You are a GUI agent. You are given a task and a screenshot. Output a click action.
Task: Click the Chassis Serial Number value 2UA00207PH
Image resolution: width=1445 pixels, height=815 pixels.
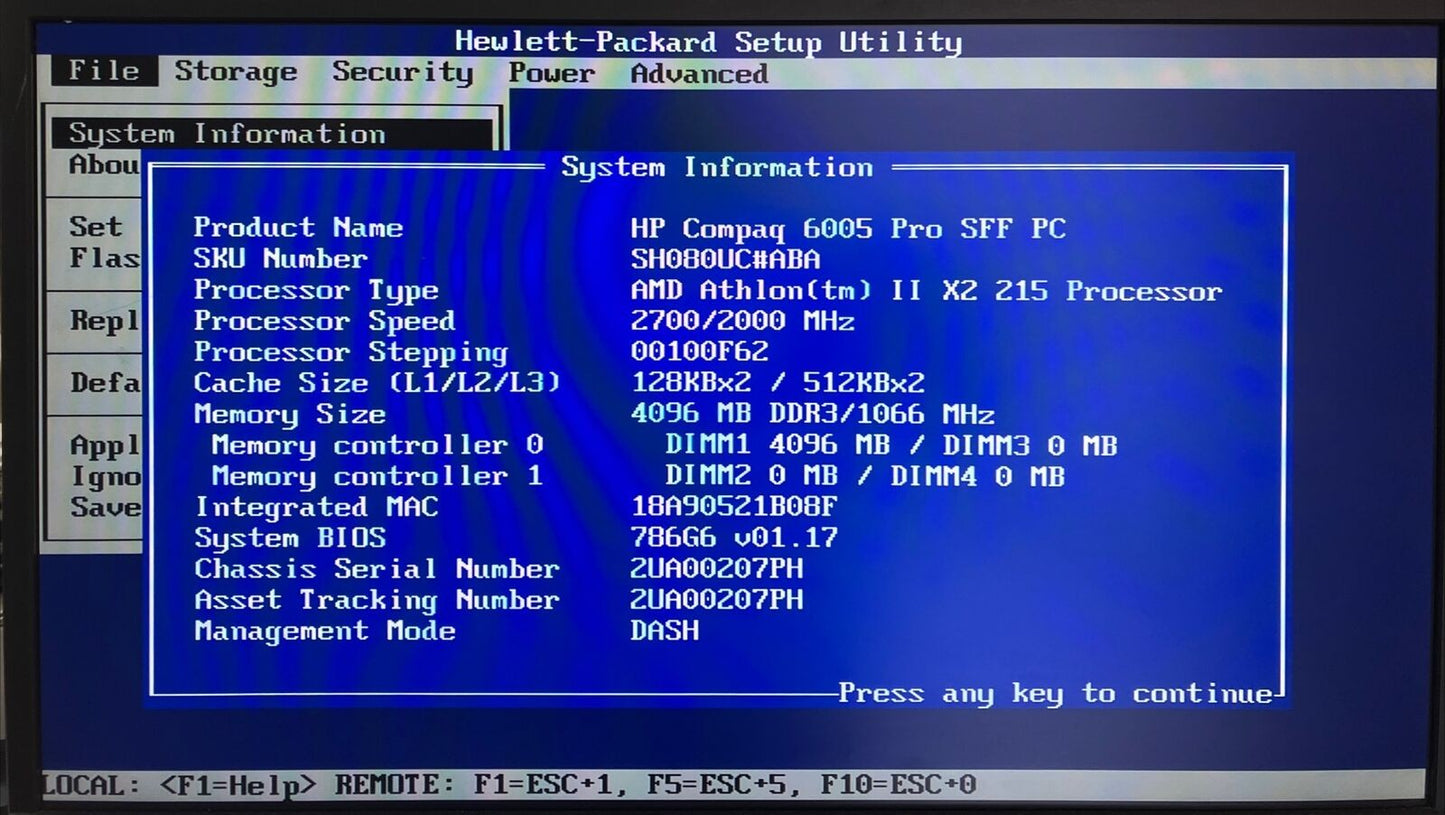click(x=716, y=569)
